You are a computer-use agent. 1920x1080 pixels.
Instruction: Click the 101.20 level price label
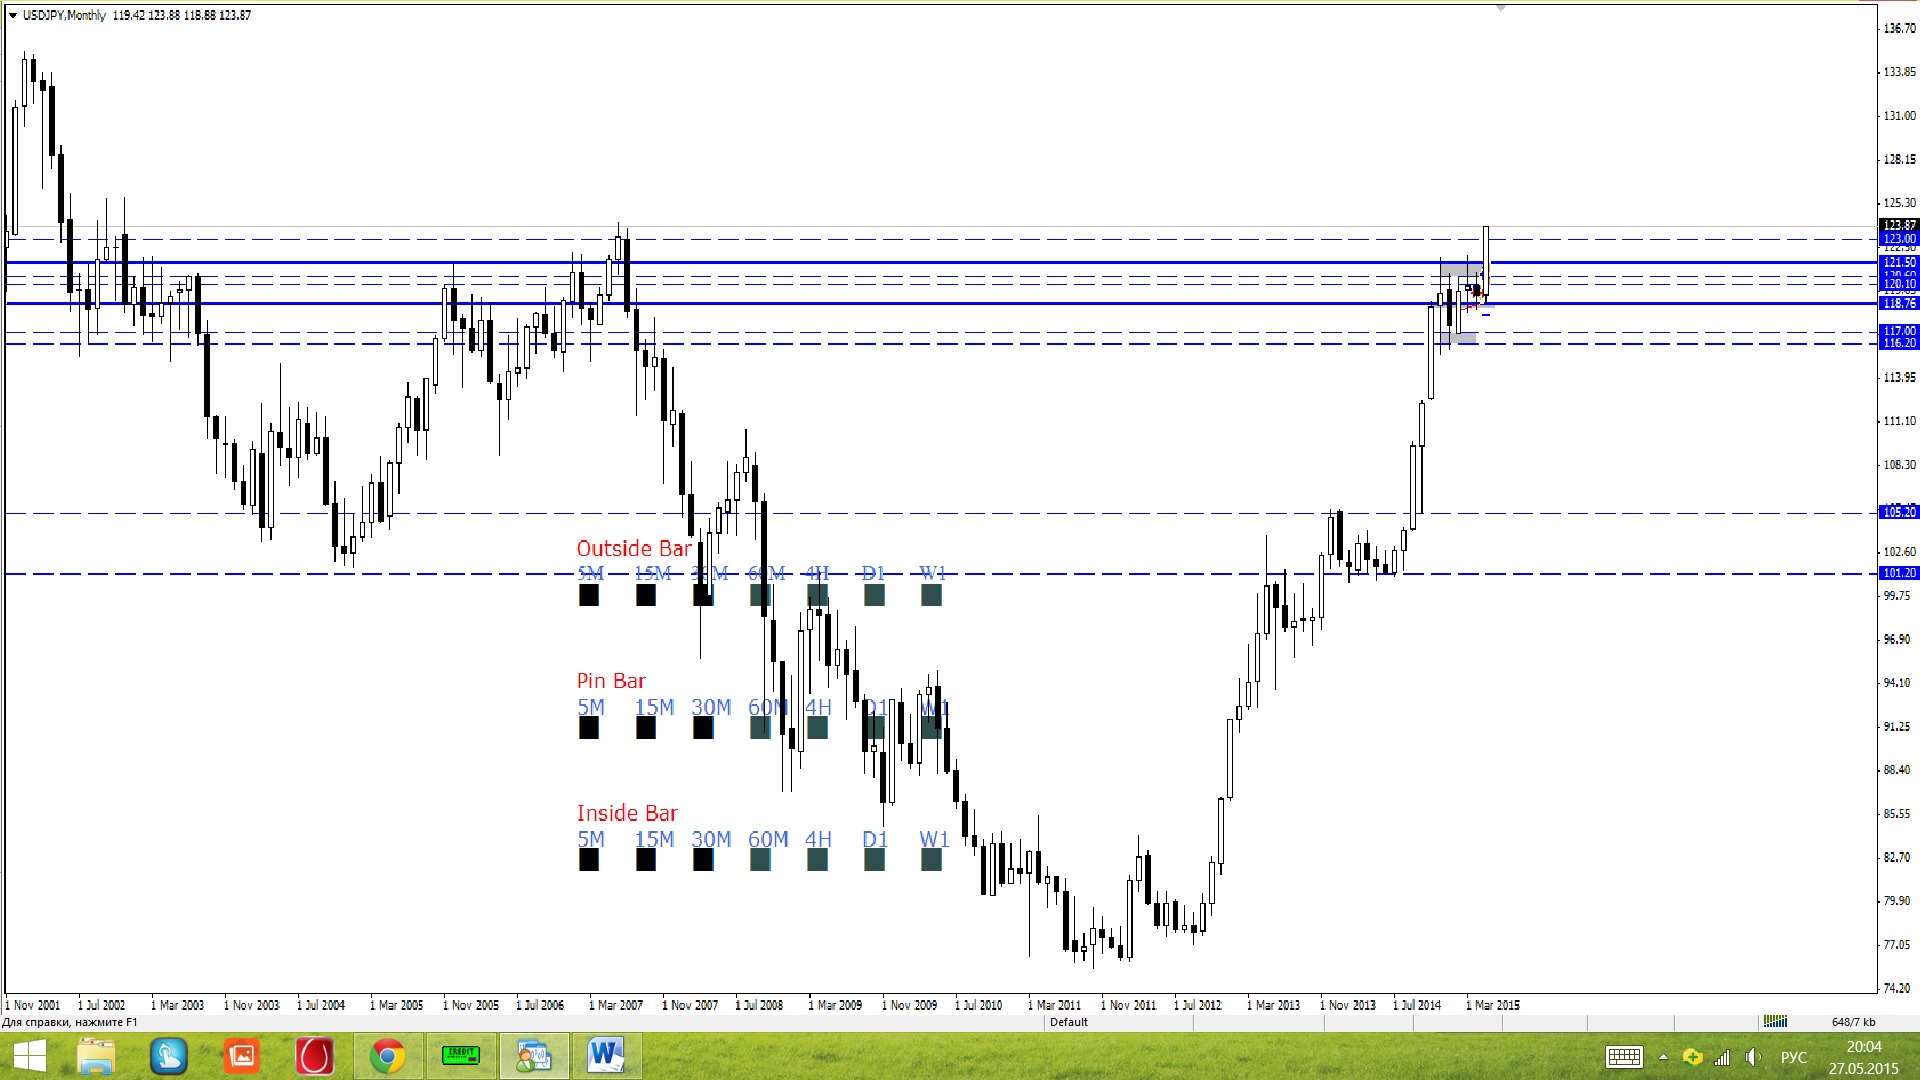[1899, 573]
